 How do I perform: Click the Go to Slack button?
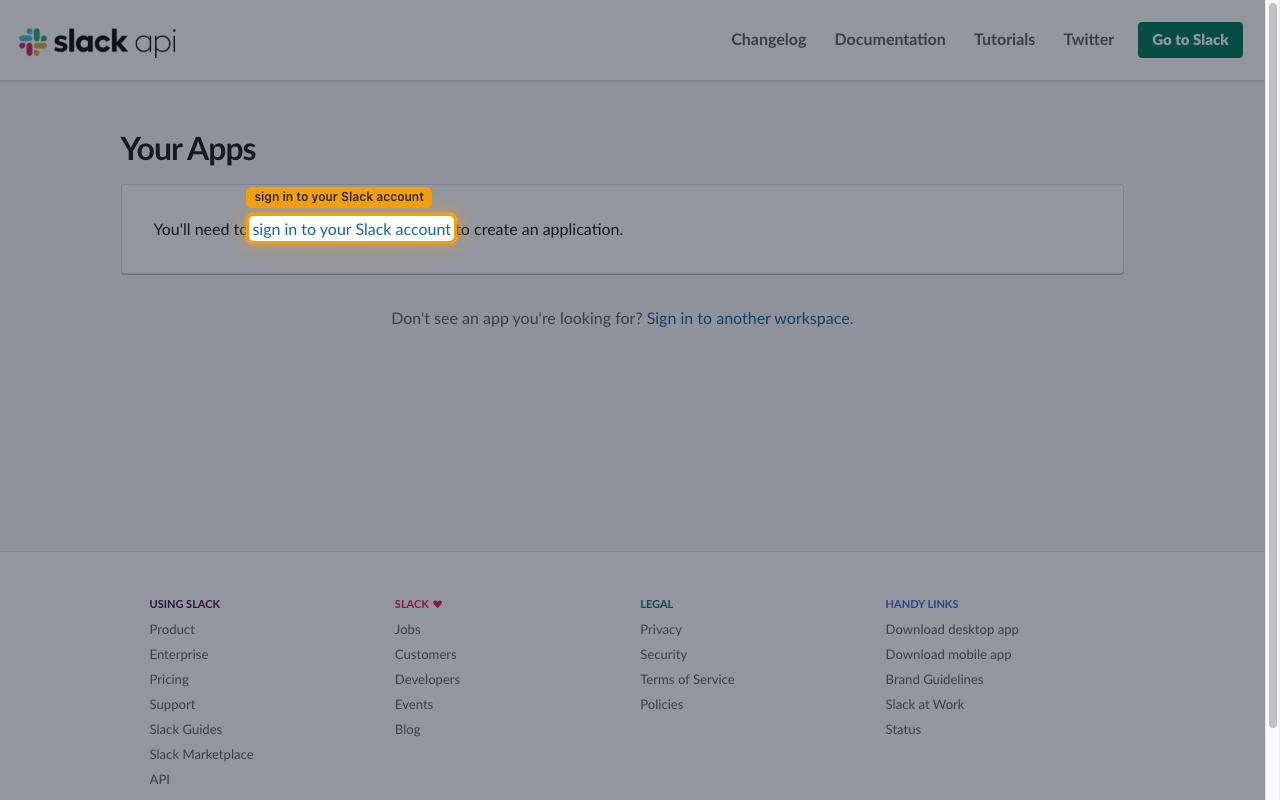(x=1190, y=40)
